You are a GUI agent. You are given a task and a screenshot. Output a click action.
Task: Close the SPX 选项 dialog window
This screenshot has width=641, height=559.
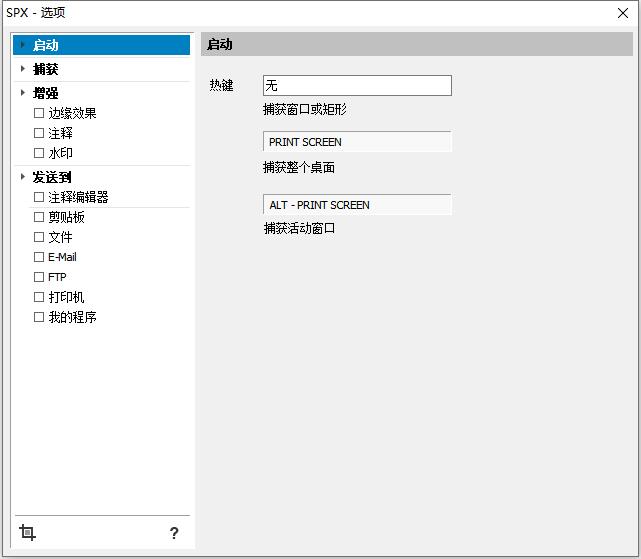pos(625,13)
